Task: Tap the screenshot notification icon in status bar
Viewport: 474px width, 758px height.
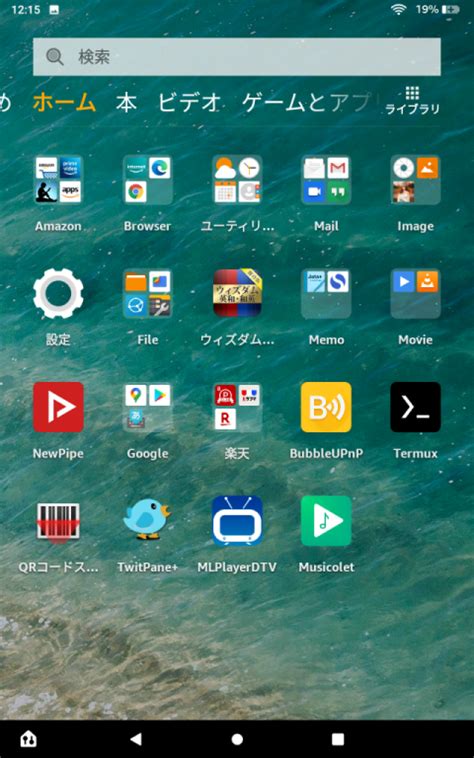Action: coord(55,10)
